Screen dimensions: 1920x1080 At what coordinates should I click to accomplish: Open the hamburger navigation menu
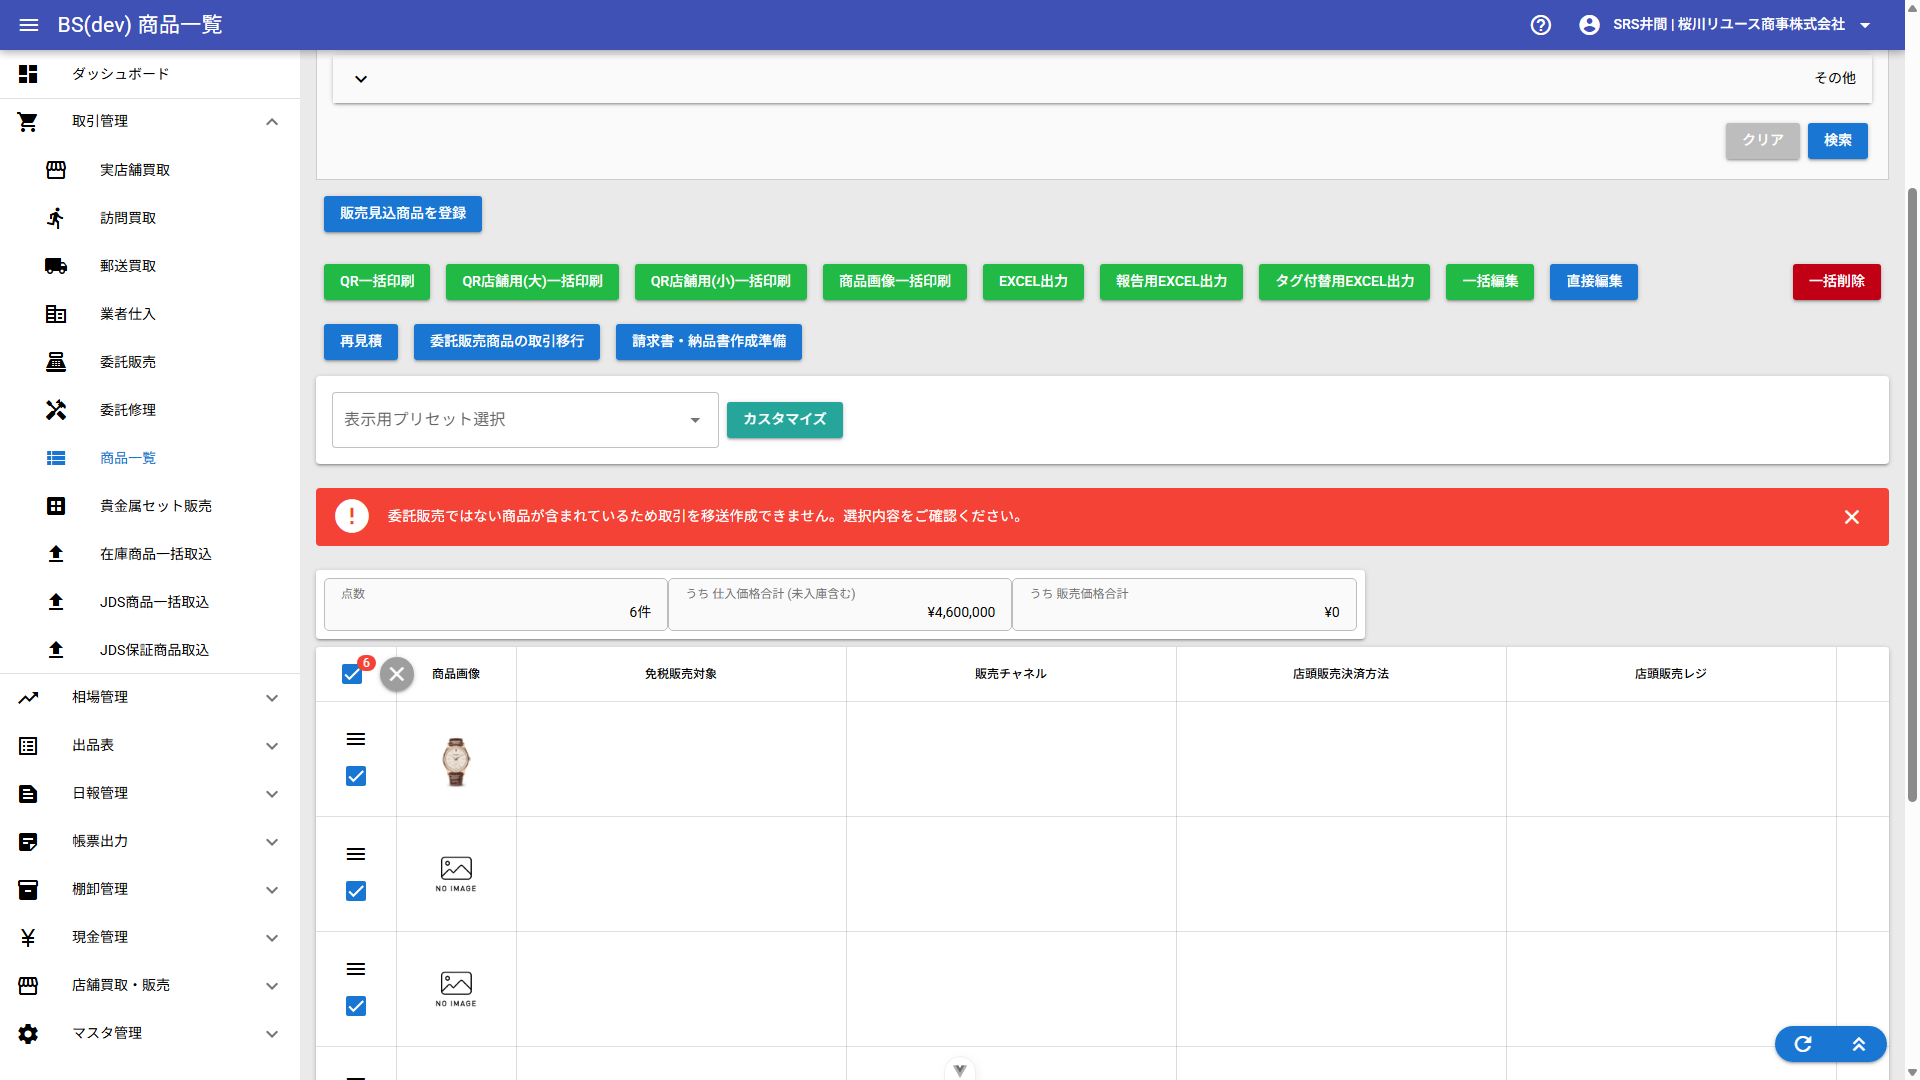coord(29,25)
